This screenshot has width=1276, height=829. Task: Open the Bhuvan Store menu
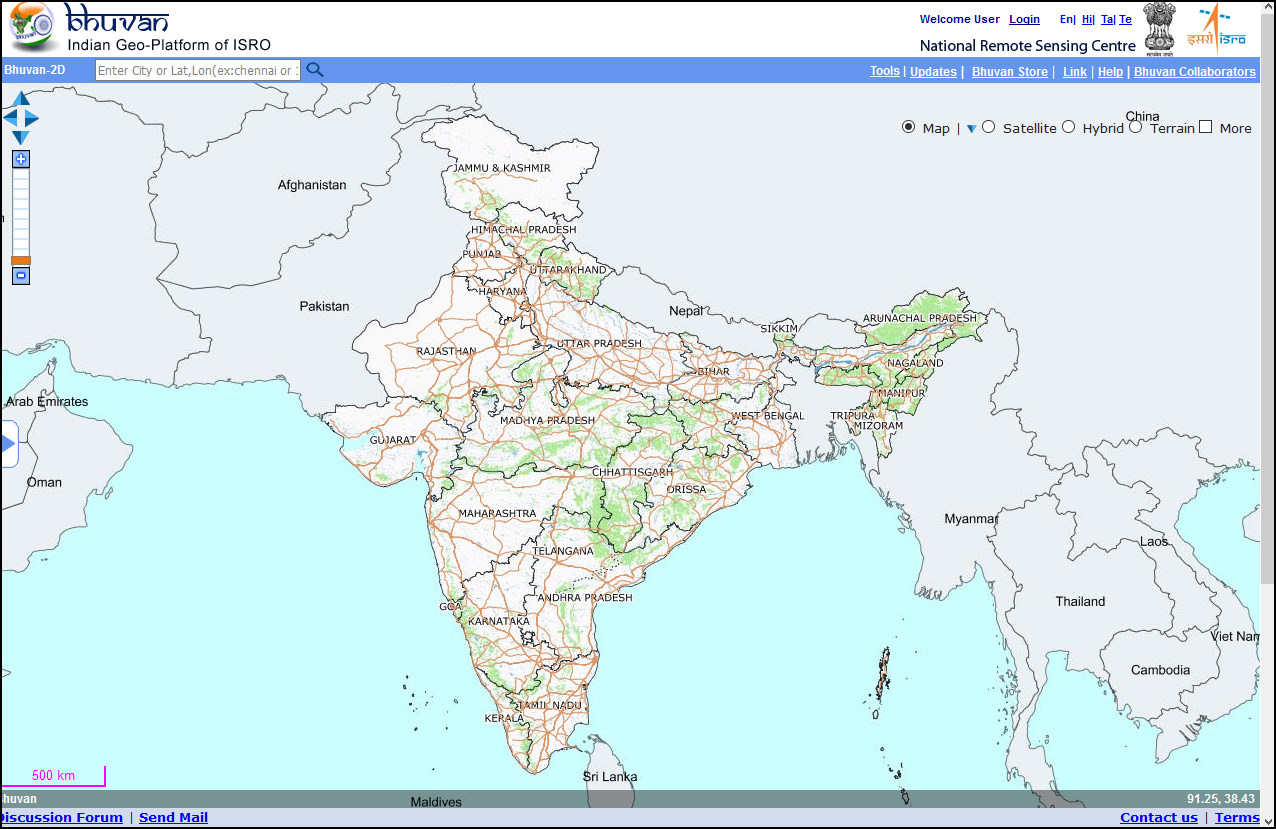(1010, 72)
